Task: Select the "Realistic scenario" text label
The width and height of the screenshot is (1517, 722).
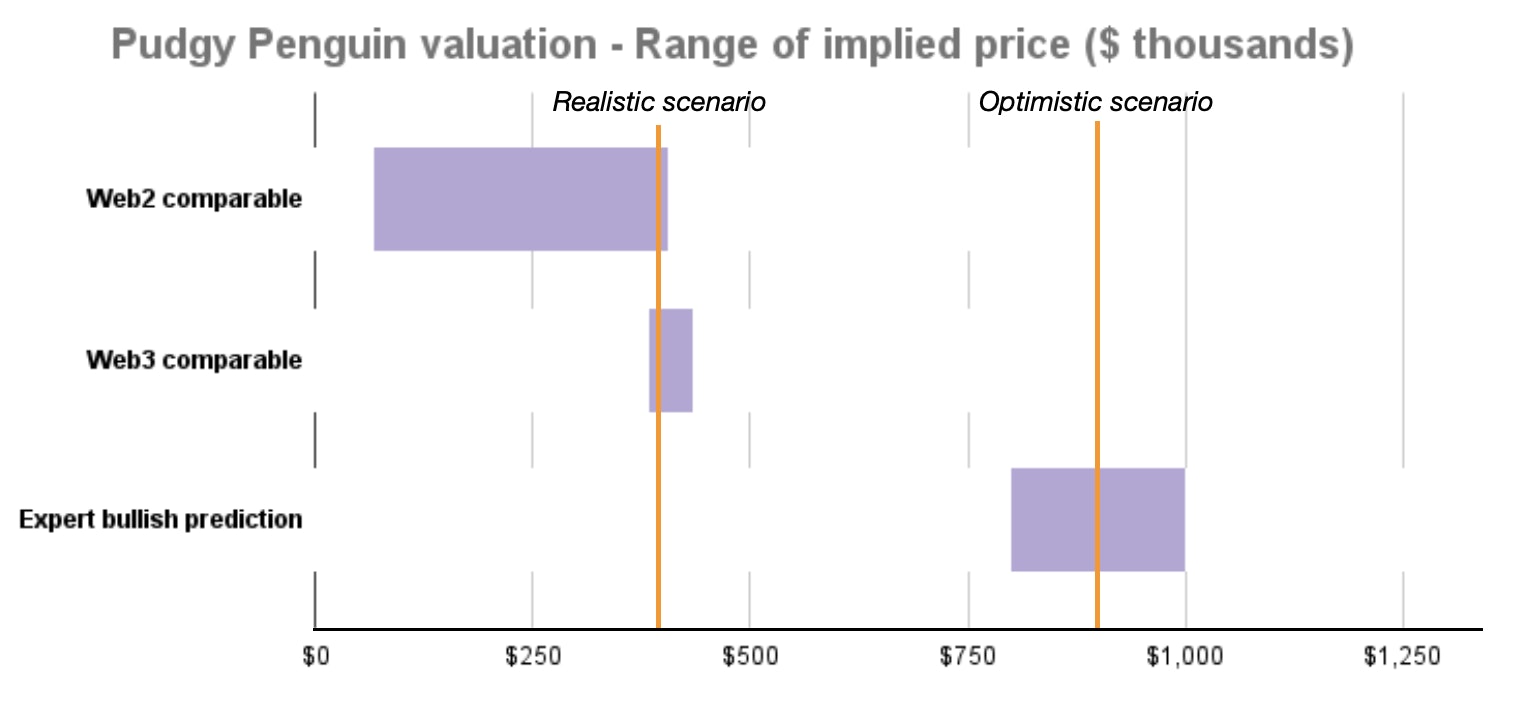Action: [x=659, y=102]
